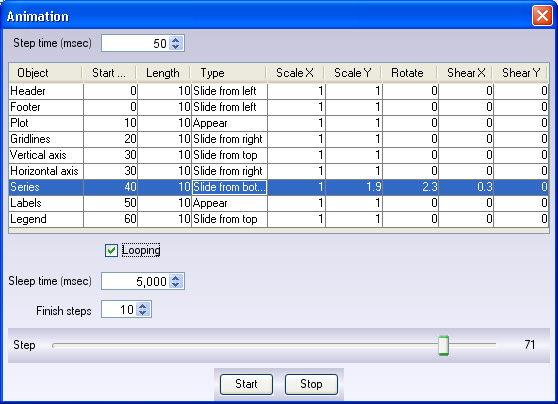Click the Step slider handle
Screen dimensions: 558x404
pos(443,345)
